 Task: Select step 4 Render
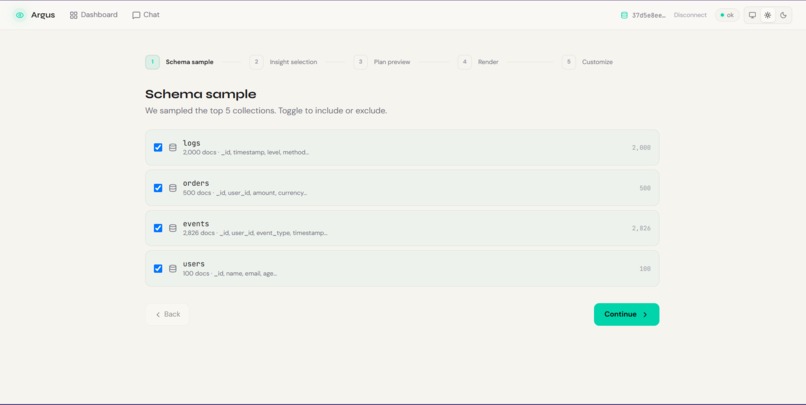[x=478, y=62]
